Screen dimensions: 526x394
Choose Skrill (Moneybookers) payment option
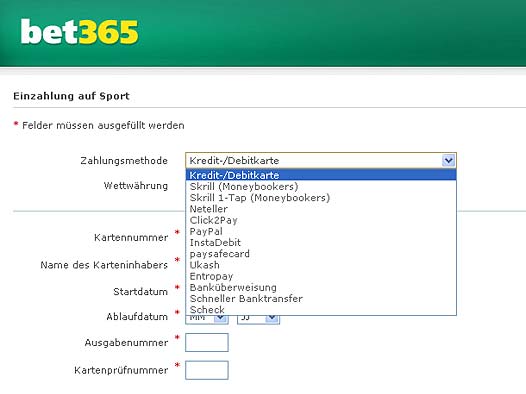click(321, 186)
